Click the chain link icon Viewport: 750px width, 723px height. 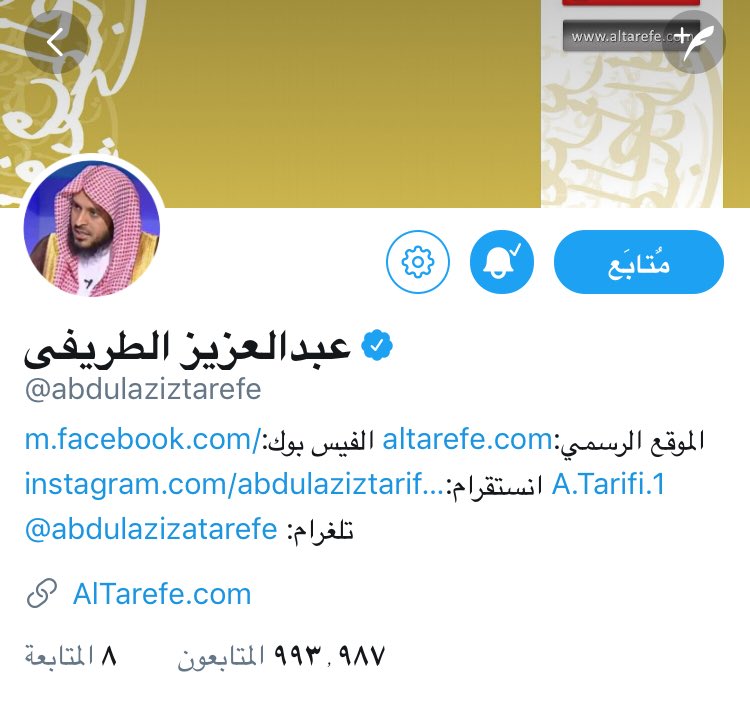tap(42, 593)
